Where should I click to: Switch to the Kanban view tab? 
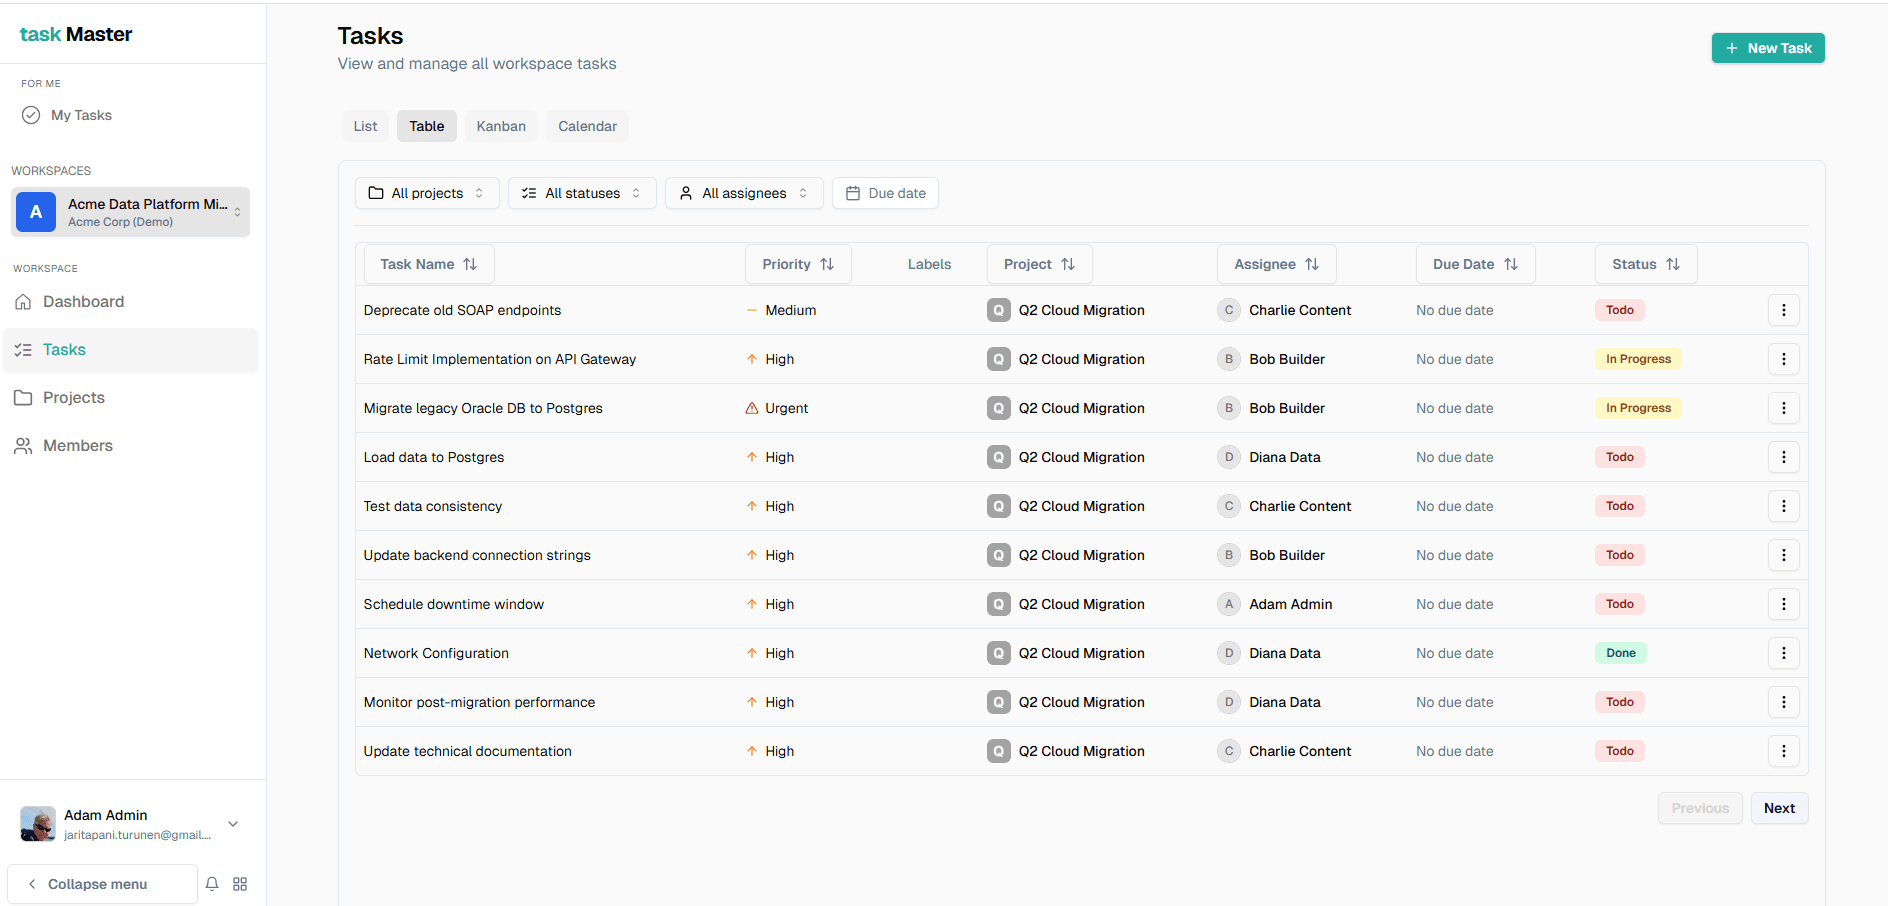[x=500, y=125]
